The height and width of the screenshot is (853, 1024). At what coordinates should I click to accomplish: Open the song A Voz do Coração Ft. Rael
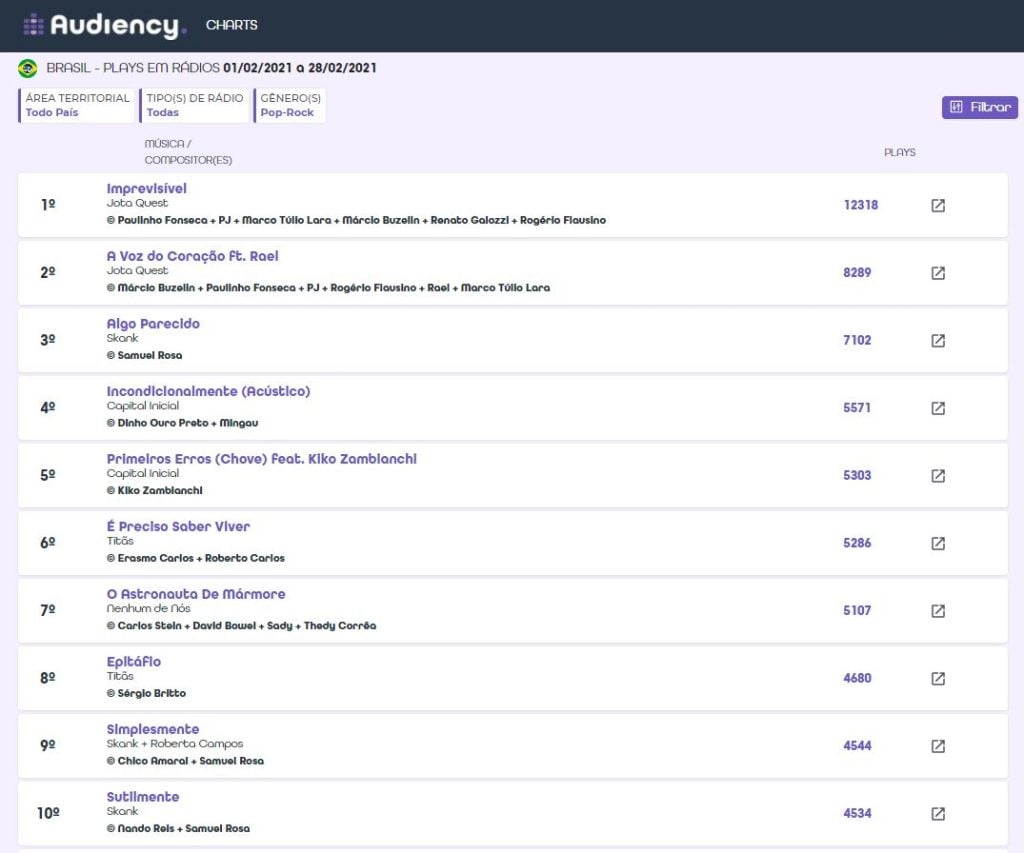(x=192, y=256)
